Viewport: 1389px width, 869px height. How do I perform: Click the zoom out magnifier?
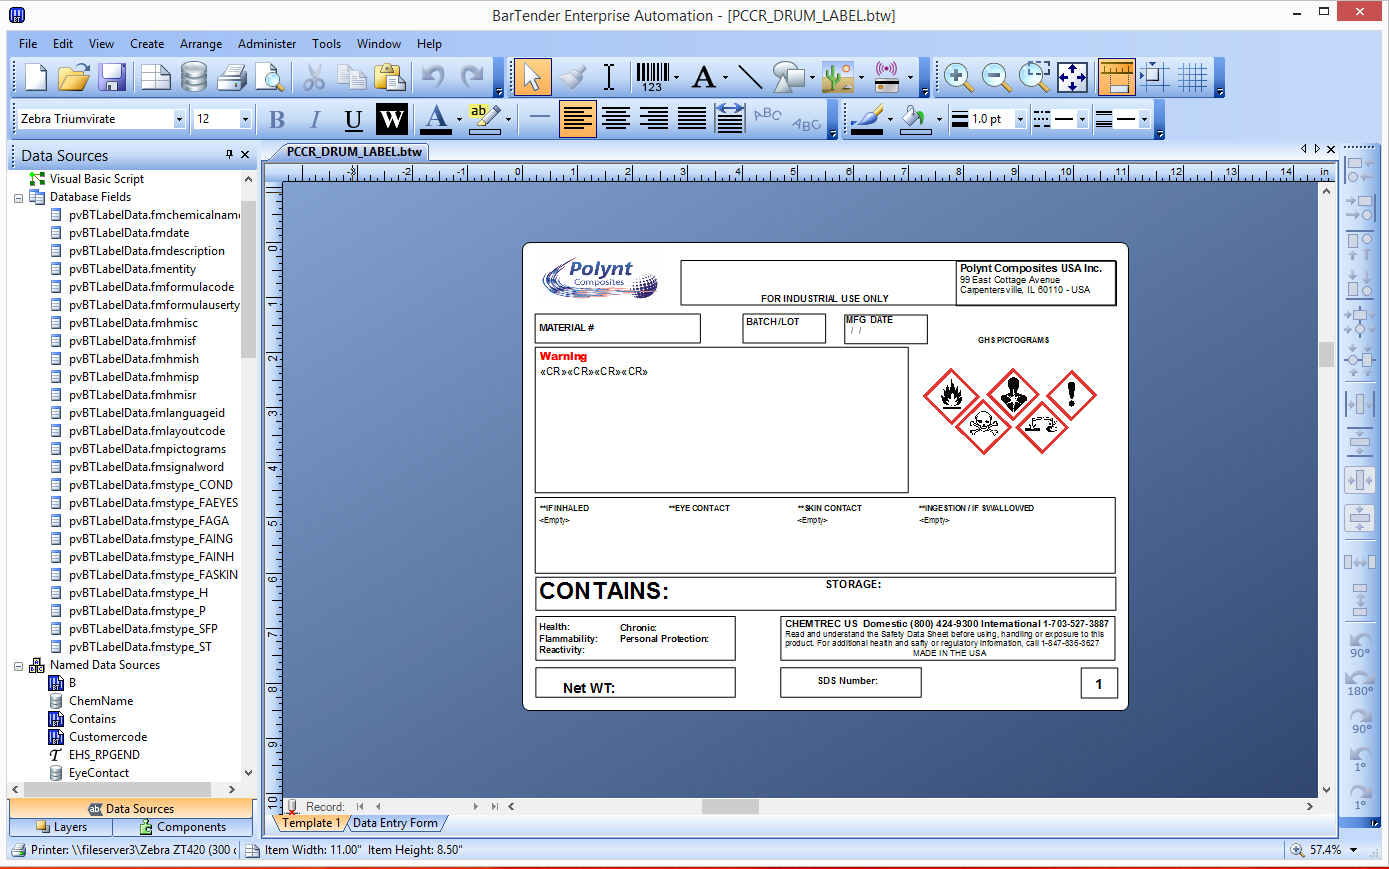996,77
